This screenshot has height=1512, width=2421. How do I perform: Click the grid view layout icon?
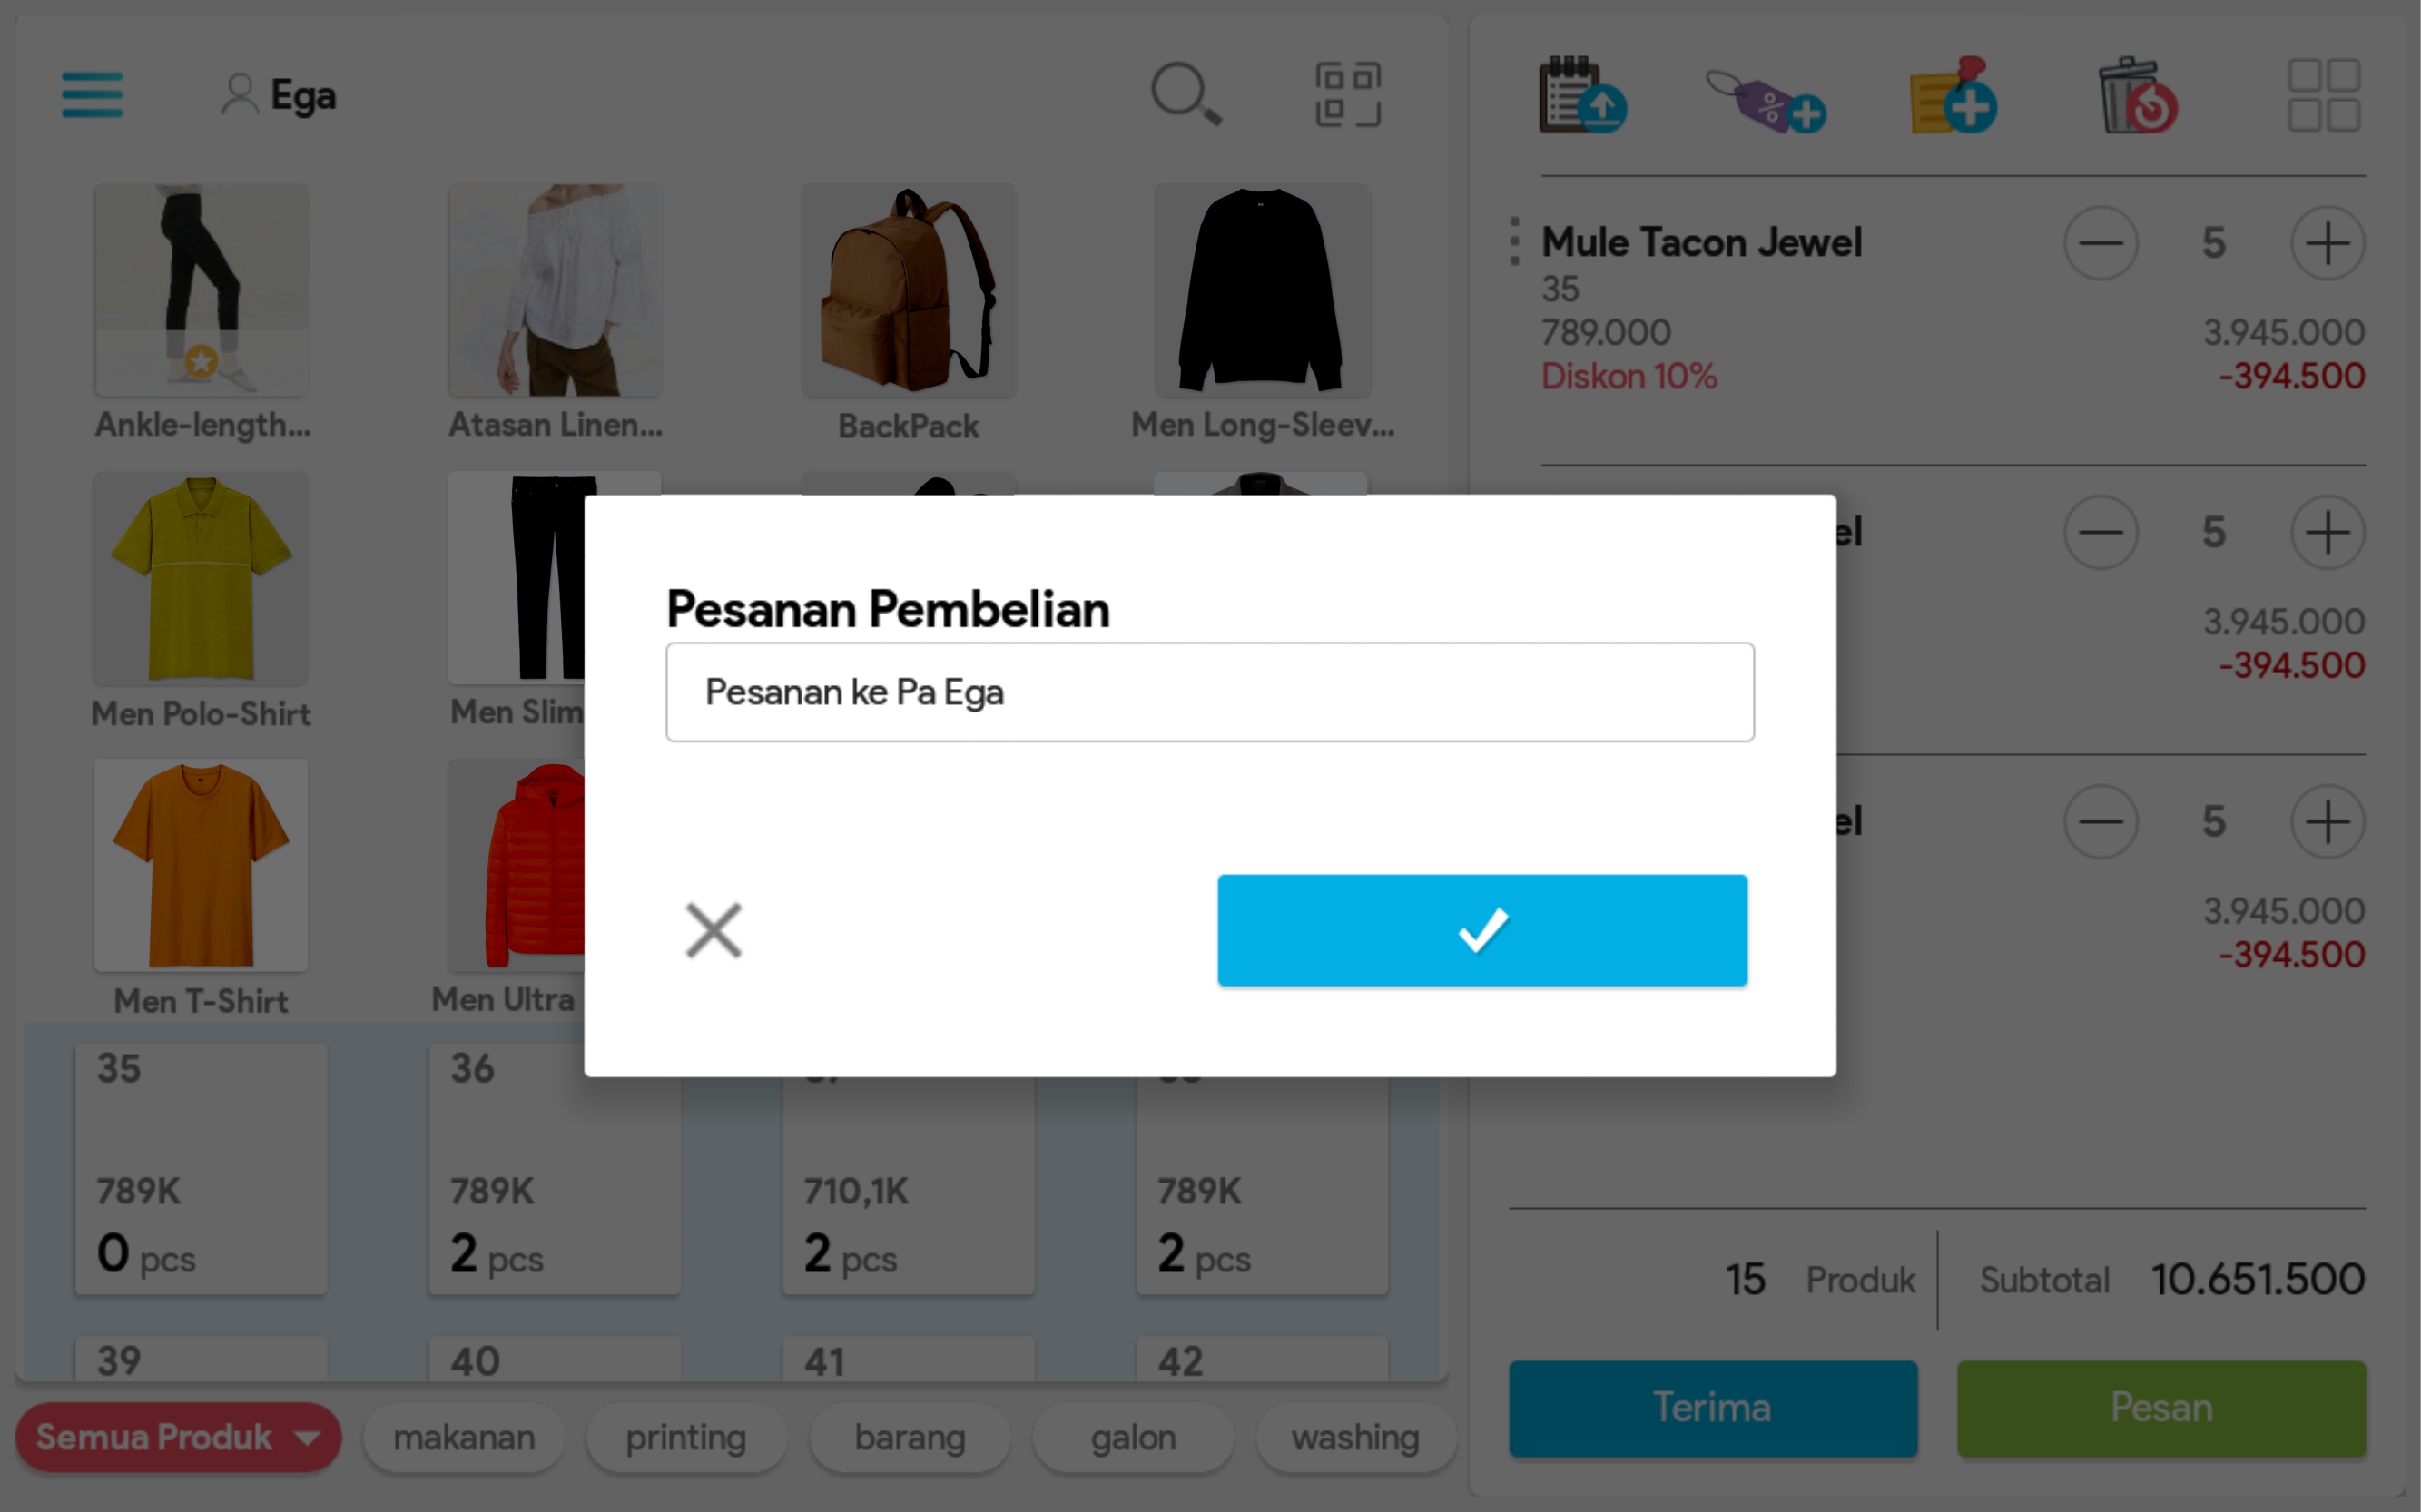(x=2323, y=95)
